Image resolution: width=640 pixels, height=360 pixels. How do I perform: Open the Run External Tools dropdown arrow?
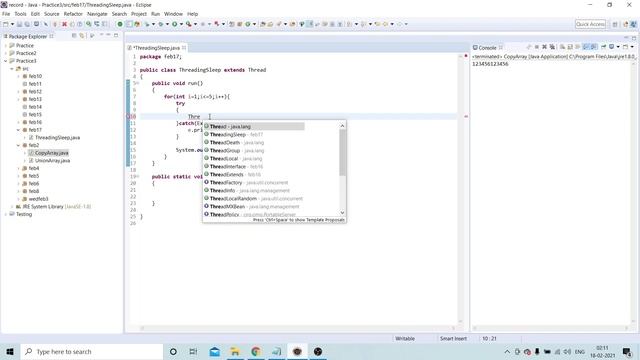click(196, 24)
